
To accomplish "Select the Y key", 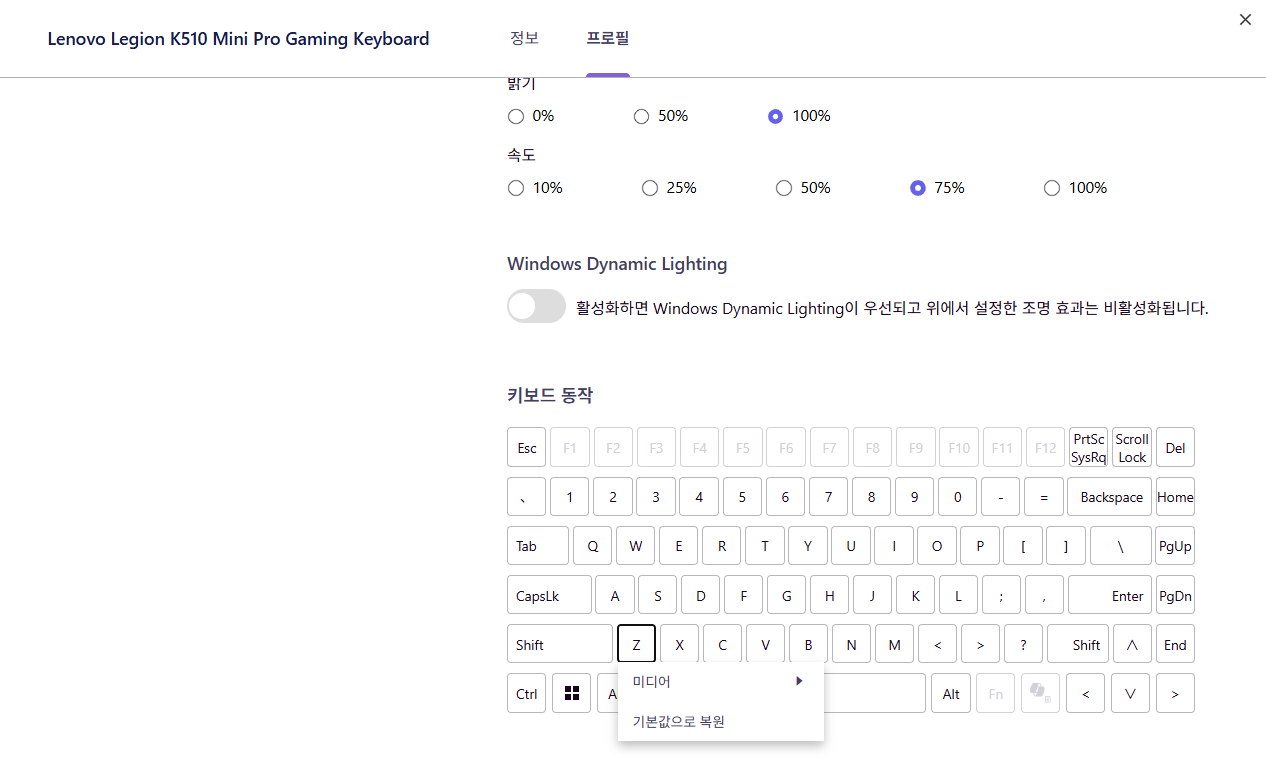I will (807, 545).
